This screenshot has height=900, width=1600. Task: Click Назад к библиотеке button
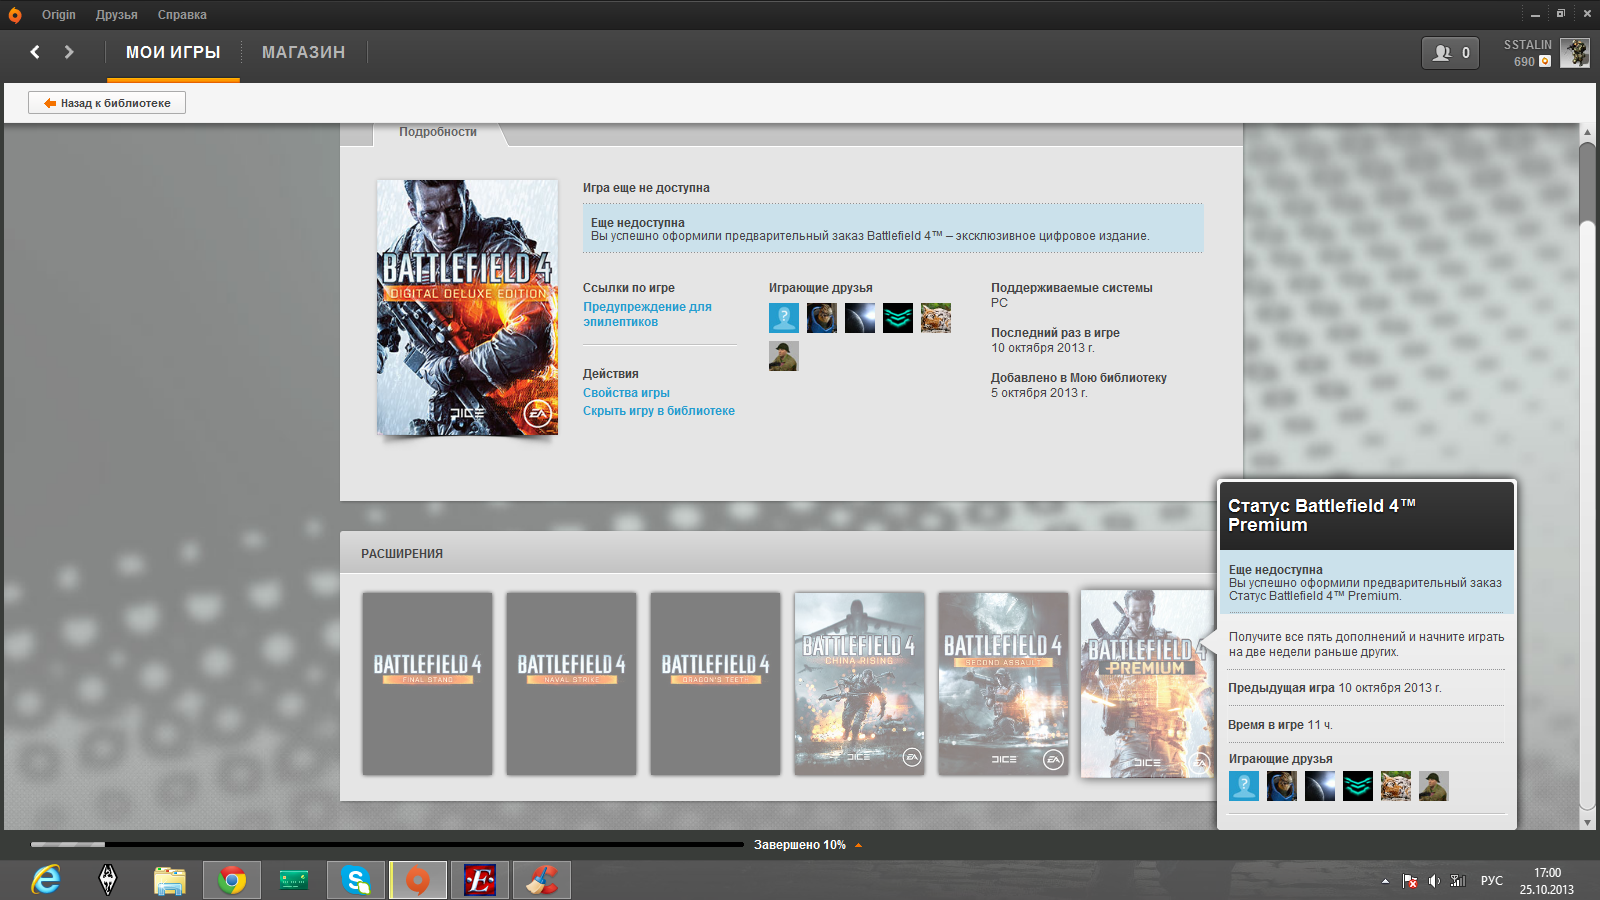[107, 103]
